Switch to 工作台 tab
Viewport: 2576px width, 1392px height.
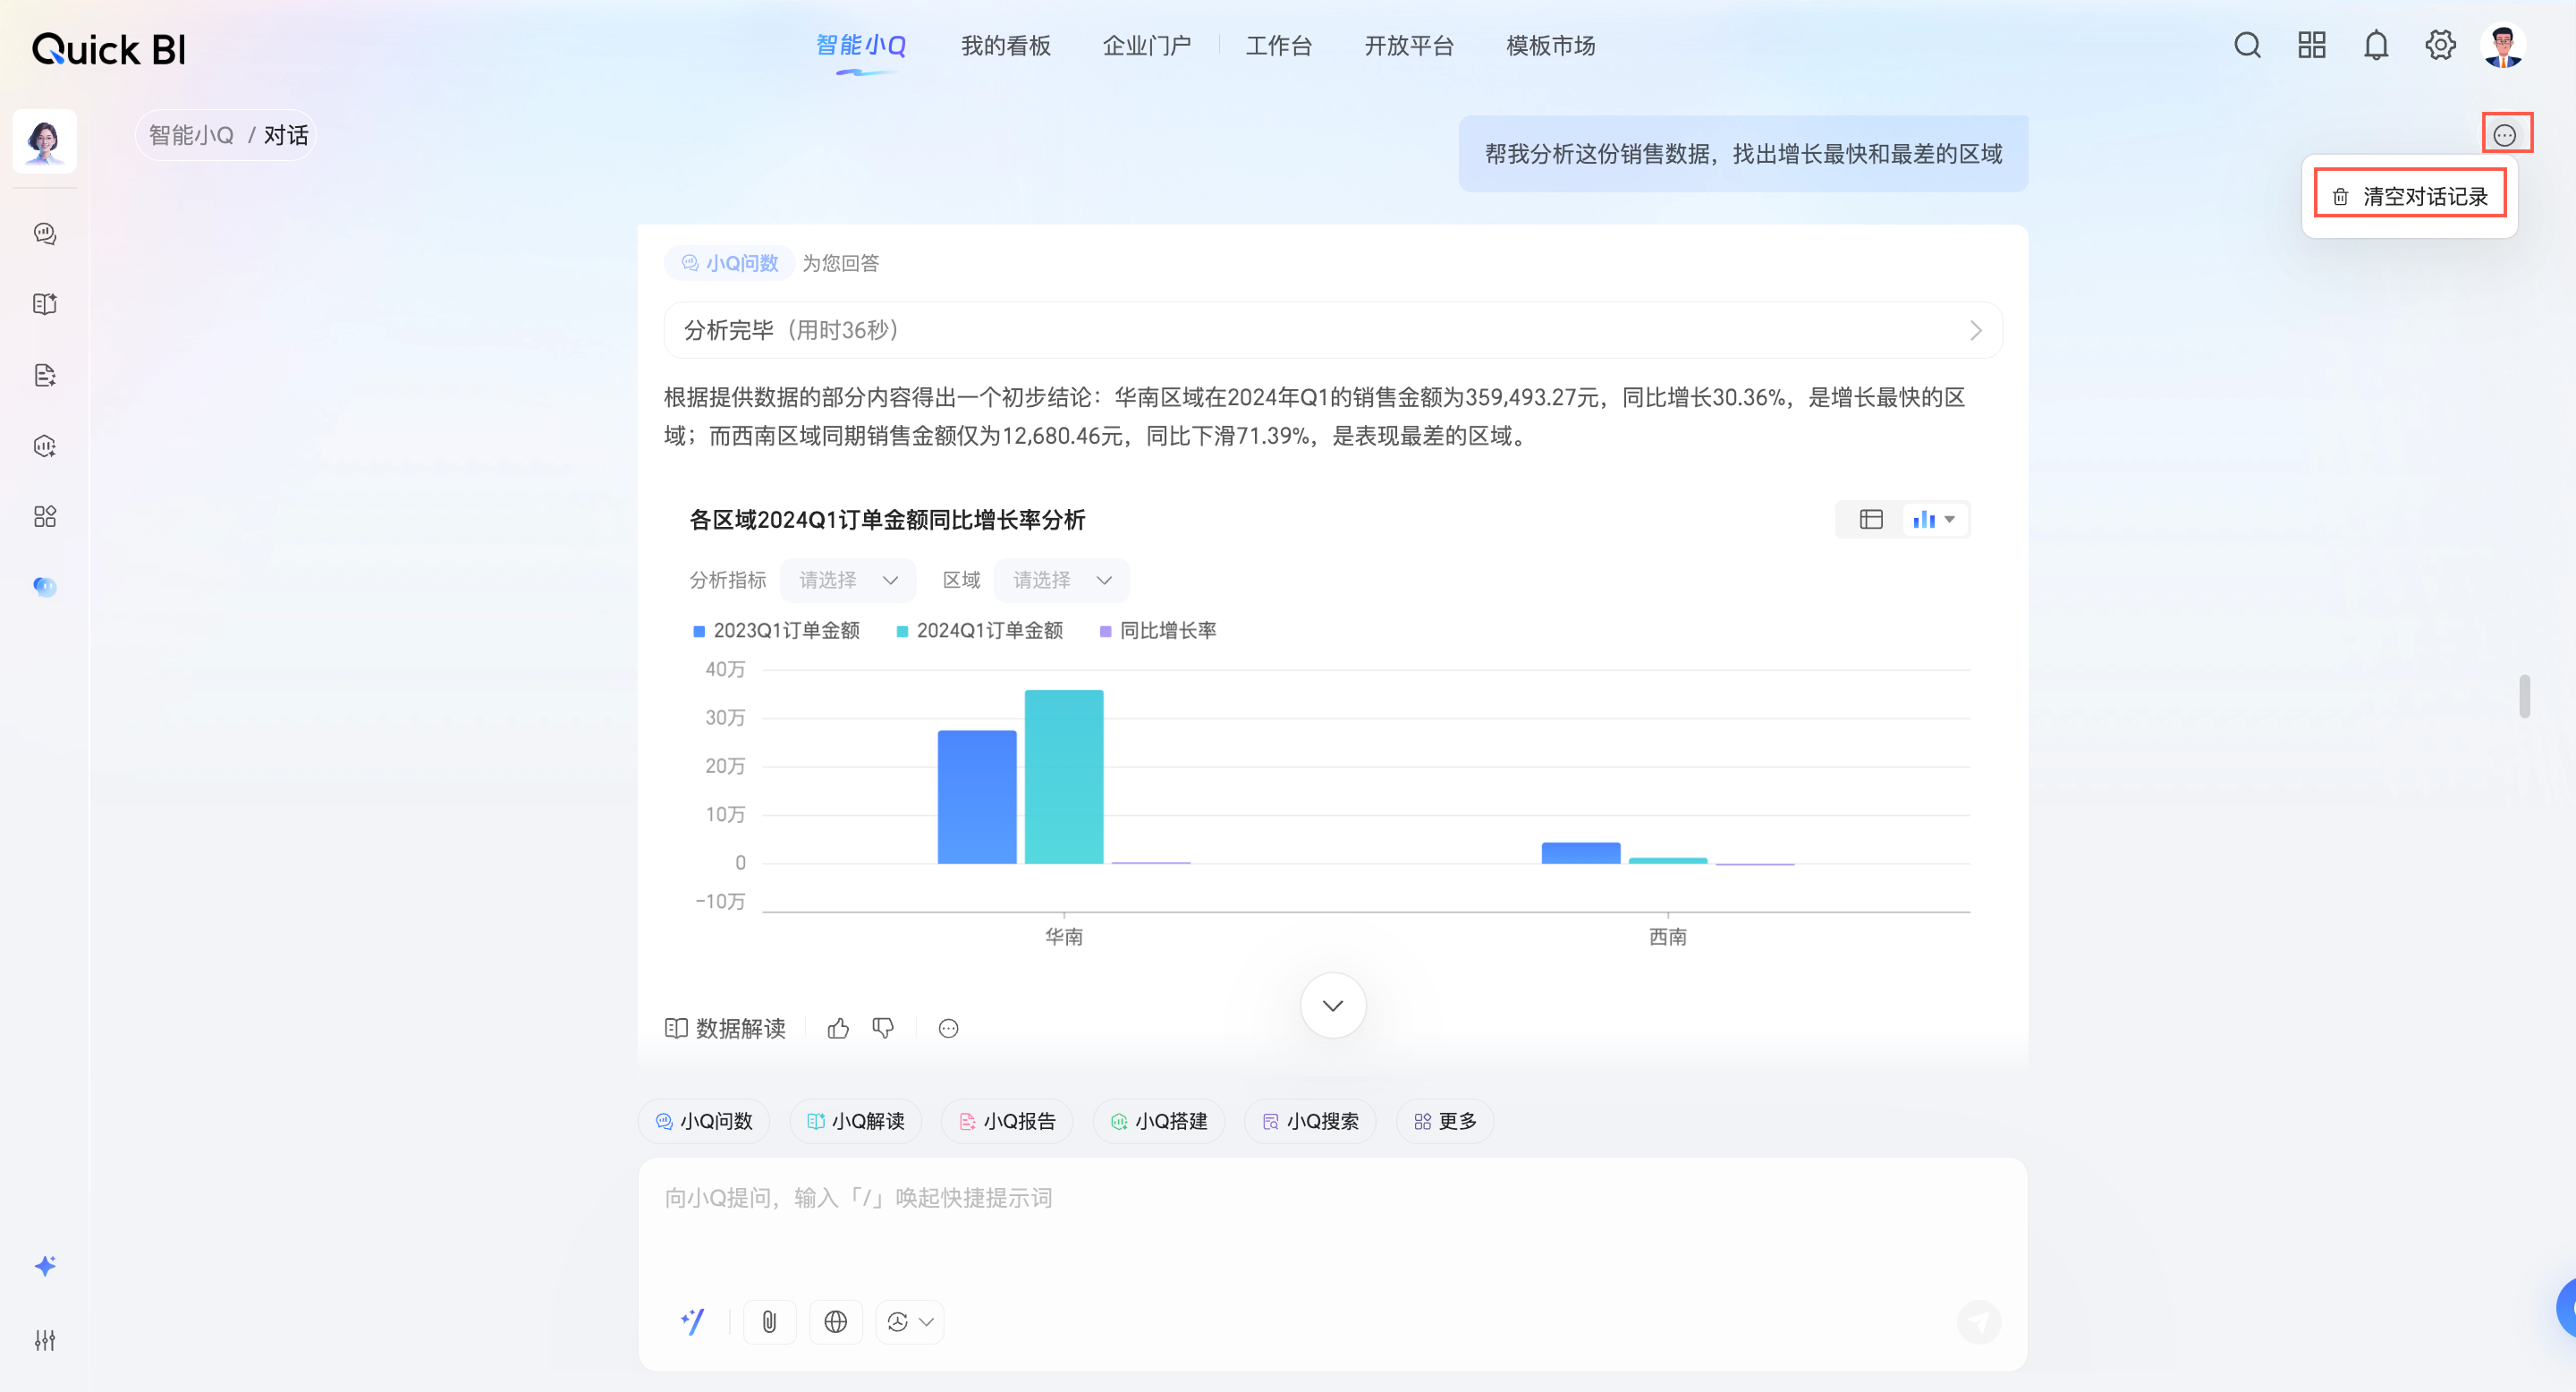1278,46
